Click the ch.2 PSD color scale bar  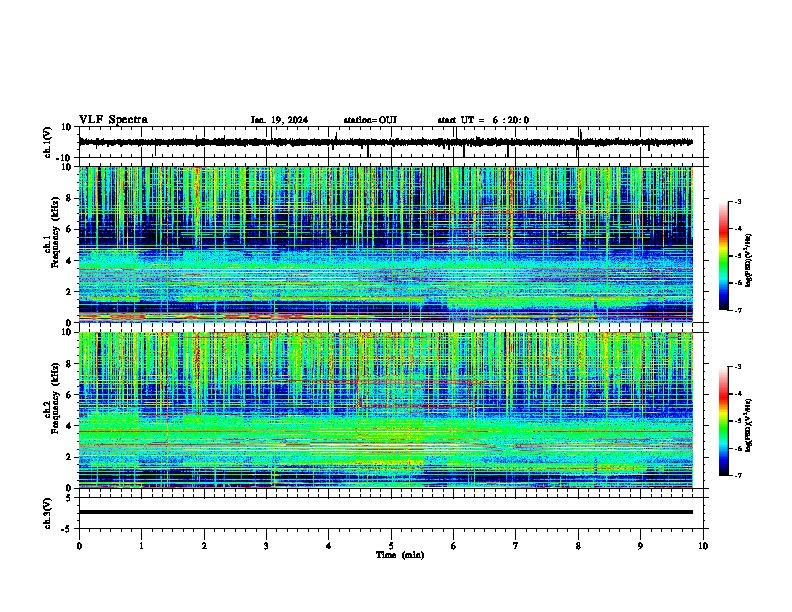(724, 421)
